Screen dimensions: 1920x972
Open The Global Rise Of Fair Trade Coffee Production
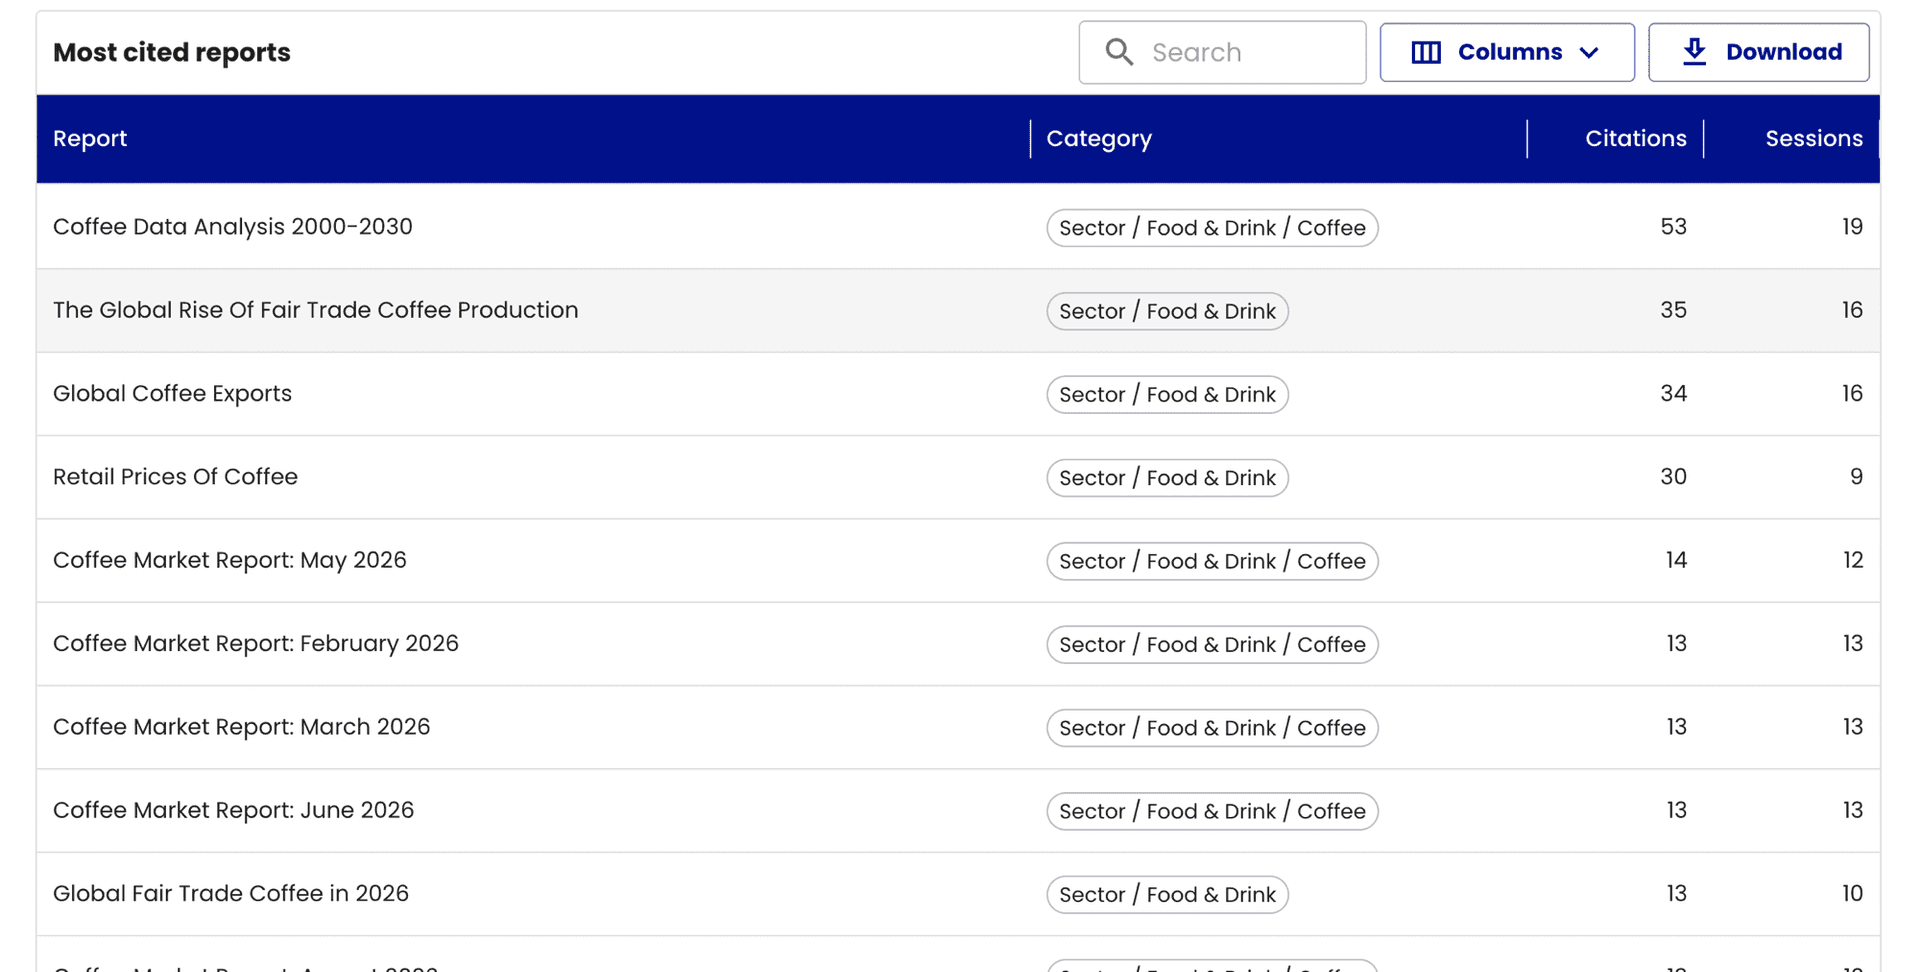tap(316, 310)
